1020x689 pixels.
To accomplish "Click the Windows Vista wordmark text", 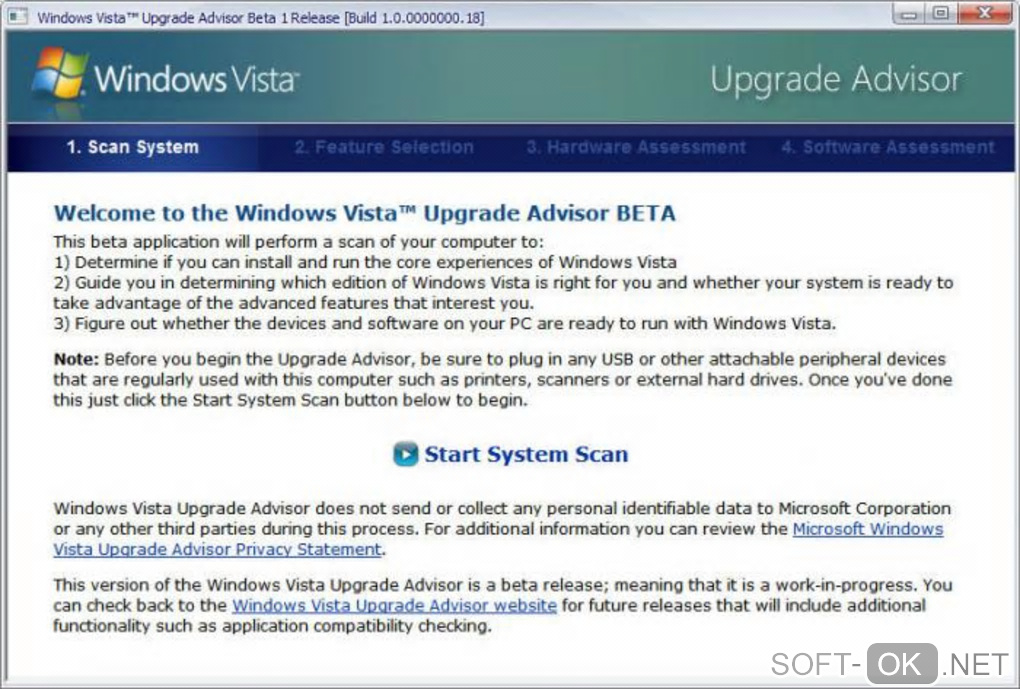I will [197, 79].
